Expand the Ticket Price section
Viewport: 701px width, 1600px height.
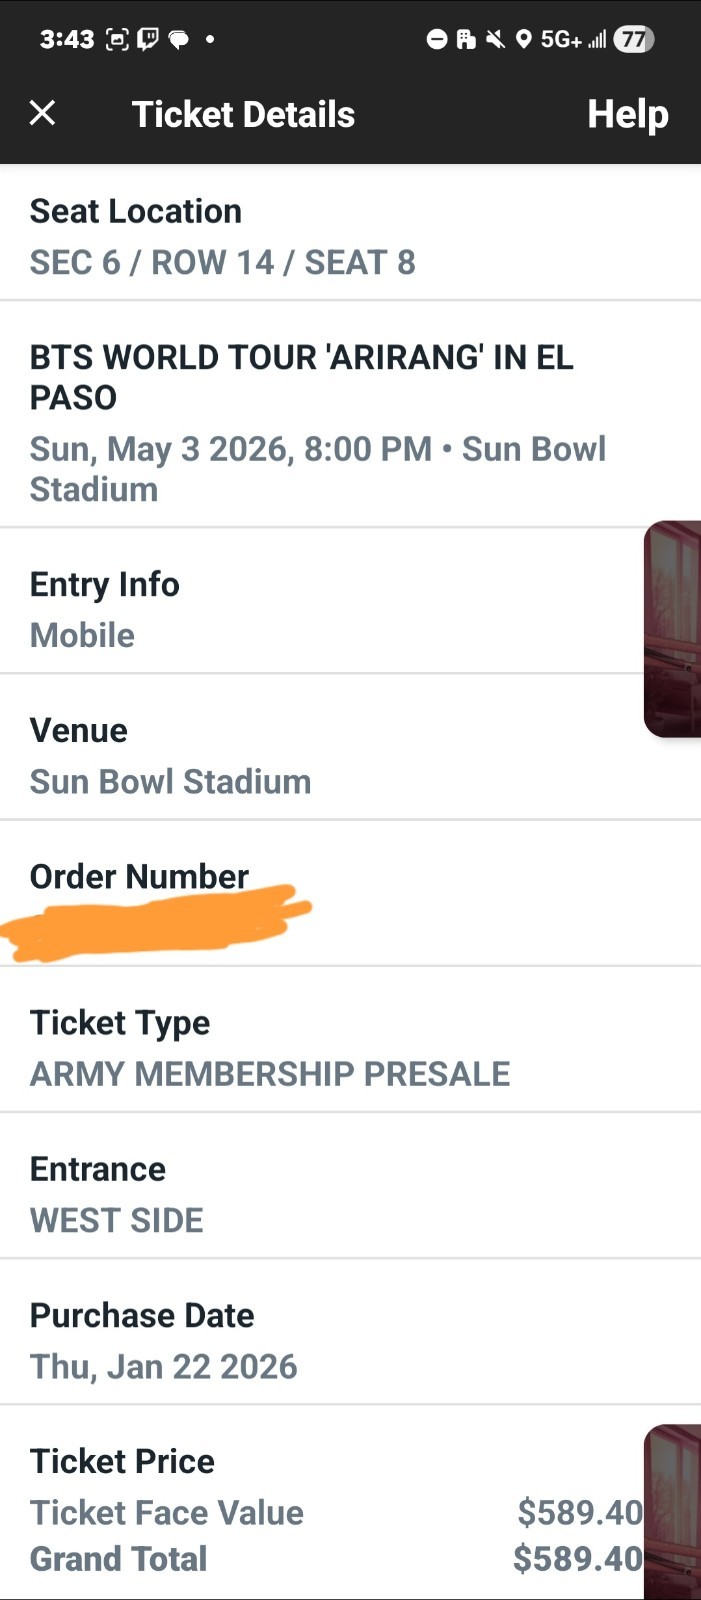122,1461
